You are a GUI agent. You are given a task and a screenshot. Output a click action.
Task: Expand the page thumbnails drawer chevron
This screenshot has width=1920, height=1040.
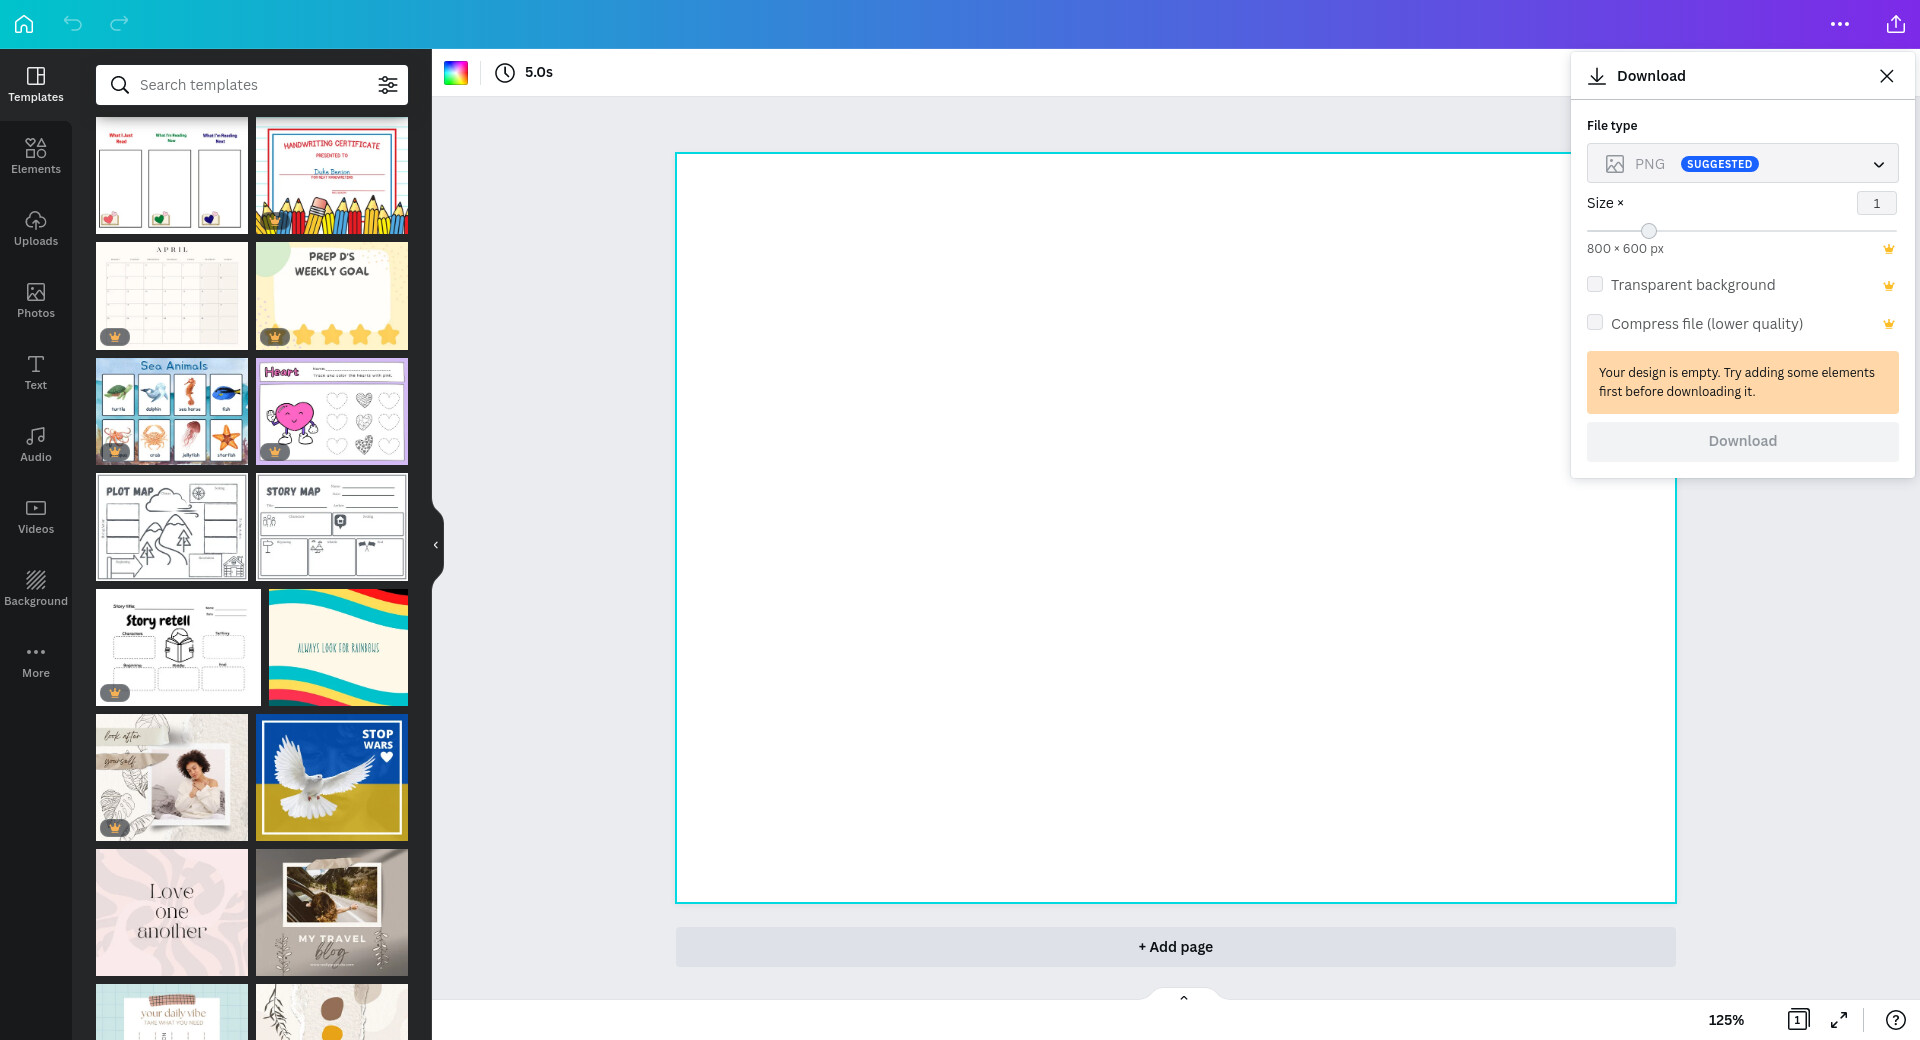pos(1184,998)
